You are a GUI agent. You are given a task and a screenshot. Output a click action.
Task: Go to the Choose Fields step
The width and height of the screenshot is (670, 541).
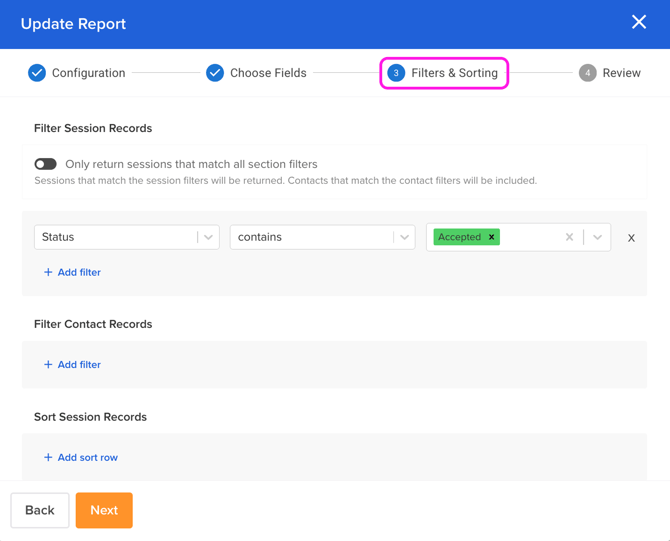point(268,73)
